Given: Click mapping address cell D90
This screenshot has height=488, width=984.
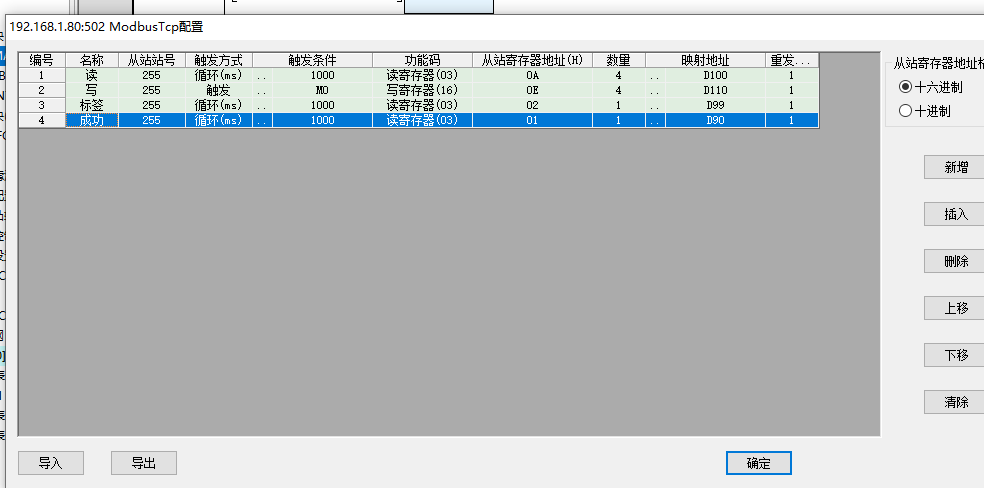Looking at the screenshot, I should click(715, 120).
